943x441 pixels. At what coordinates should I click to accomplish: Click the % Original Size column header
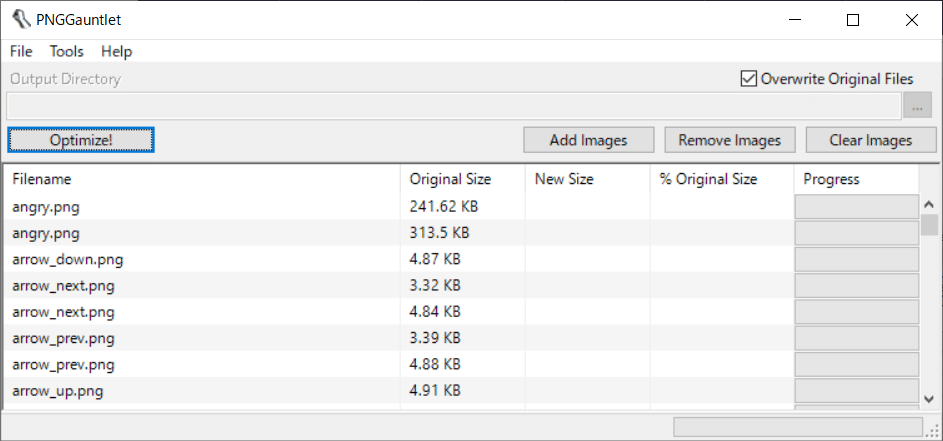point(722,179)
